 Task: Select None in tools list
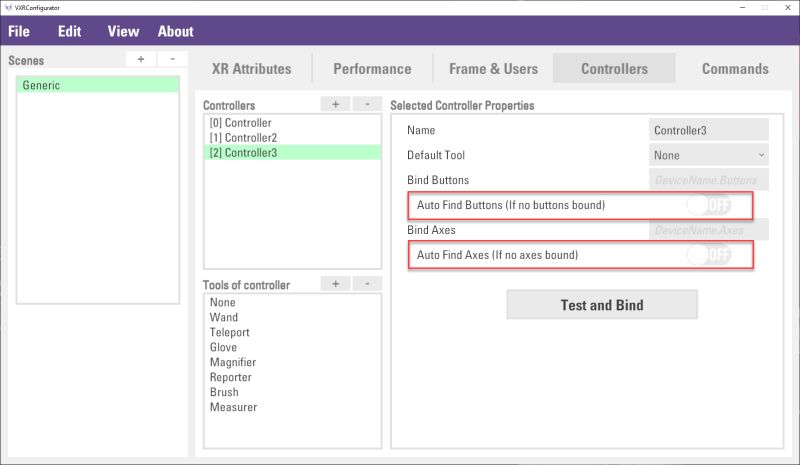292,302
